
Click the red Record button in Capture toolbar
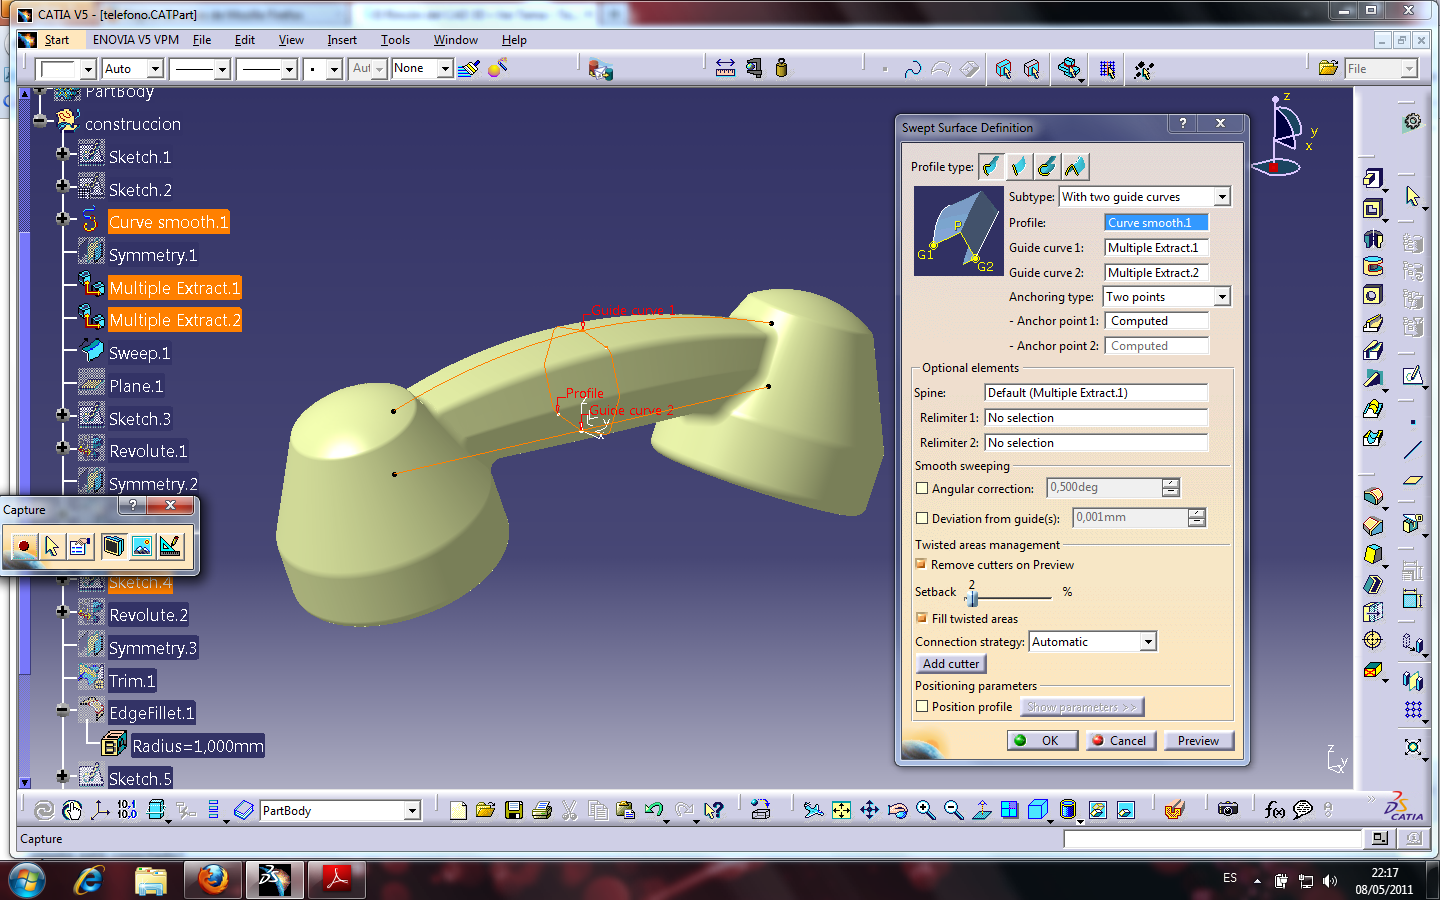[x=24, y=546]
